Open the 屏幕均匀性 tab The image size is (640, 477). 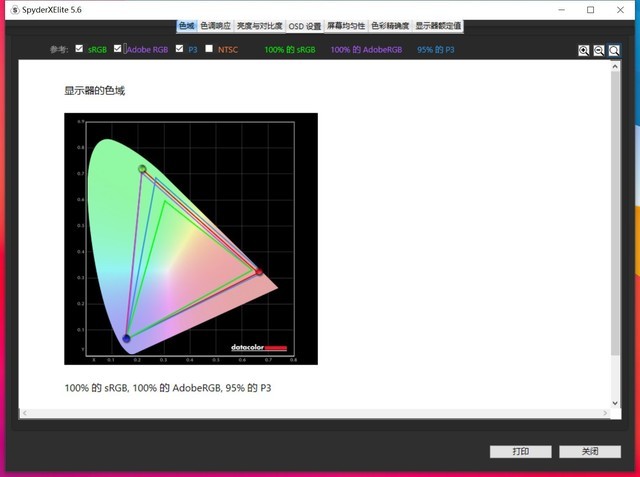(346, 26)
